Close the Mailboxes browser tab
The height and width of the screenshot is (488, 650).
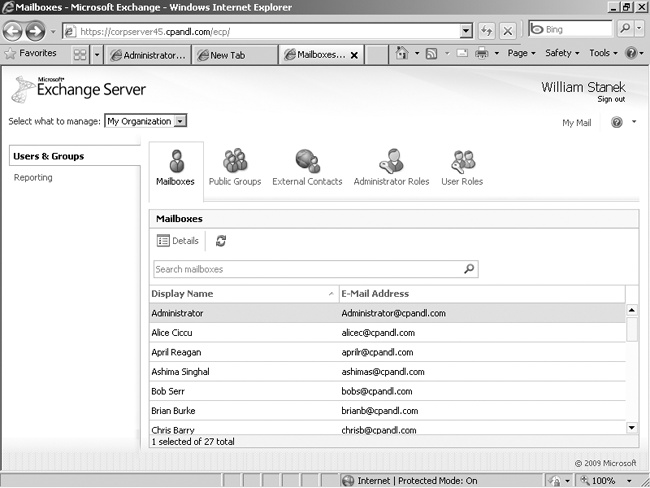(x=354, y=55)
